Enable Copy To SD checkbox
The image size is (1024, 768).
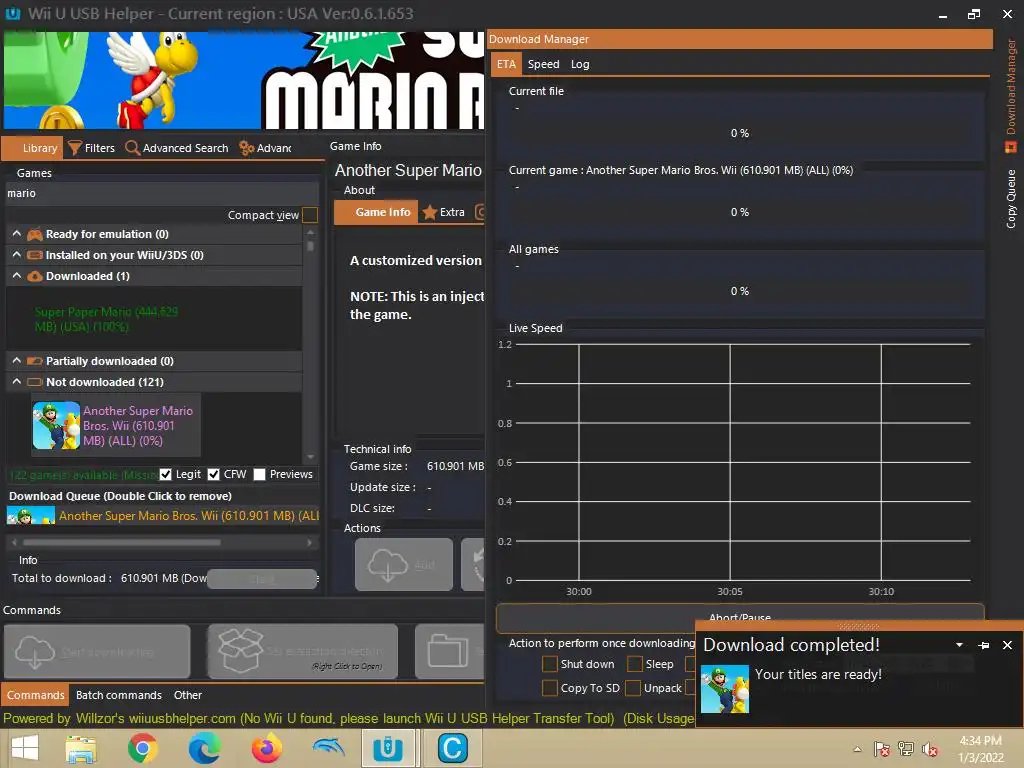(550, 688)
